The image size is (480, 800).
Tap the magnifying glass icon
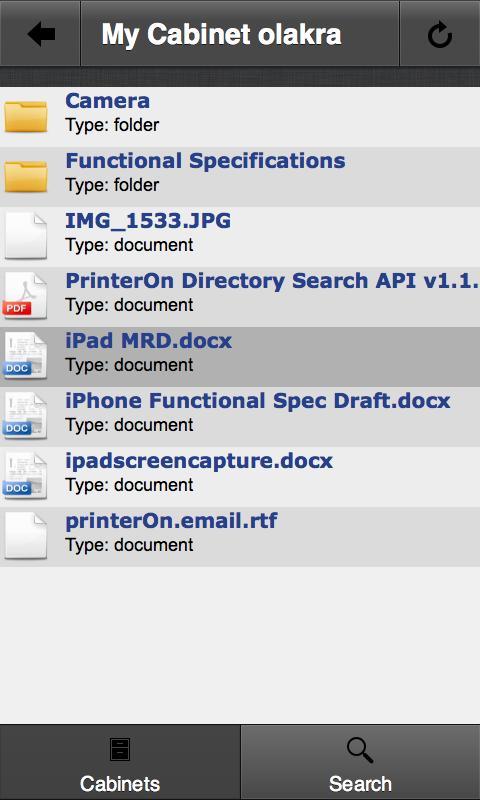coord(360,751)
